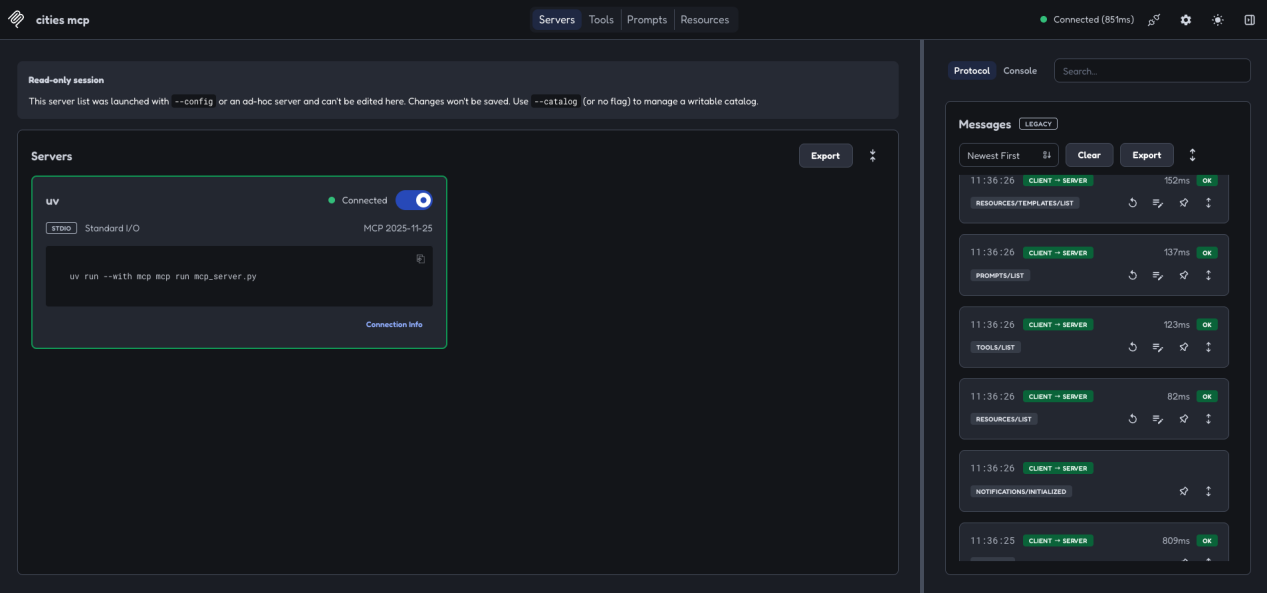
Task: Export the messages log
Action: [1147, 155]
